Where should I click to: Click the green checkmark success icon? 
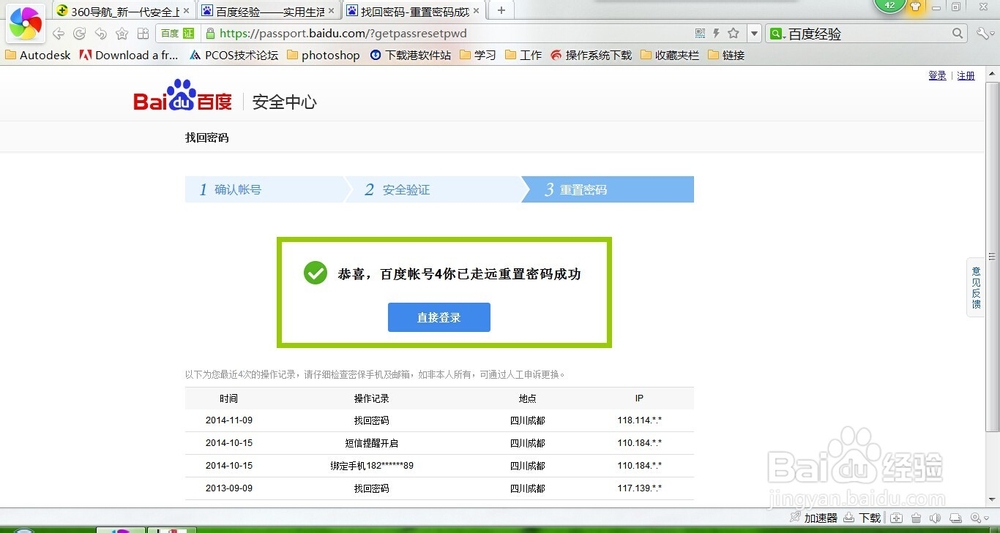coord(315,273)
